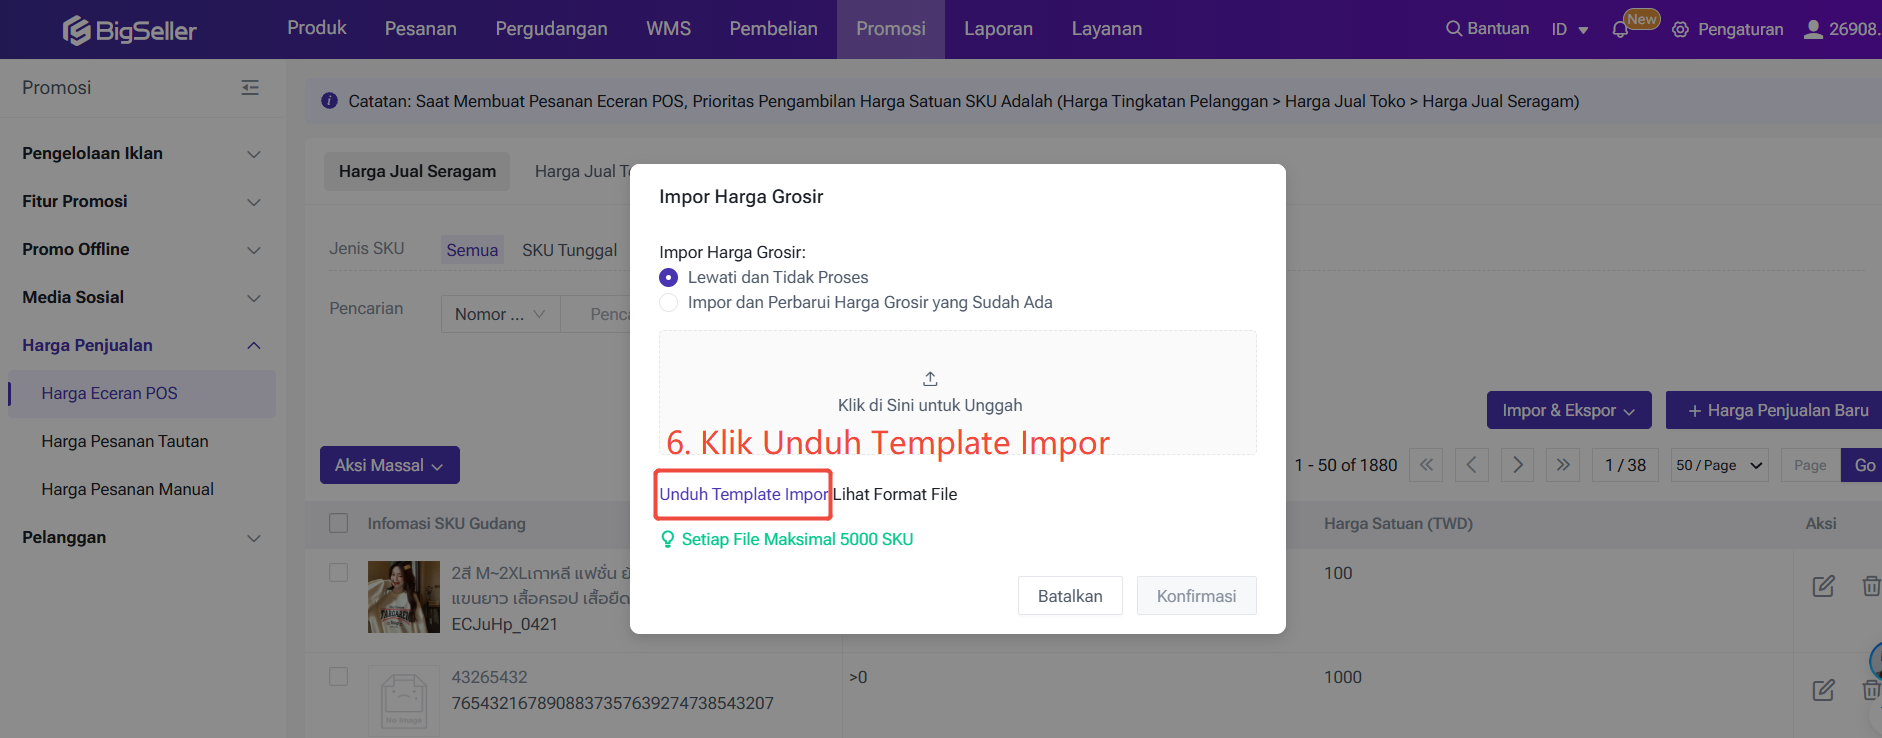
Task: Click the Bantuan search icon
Action: (1453, 29)
